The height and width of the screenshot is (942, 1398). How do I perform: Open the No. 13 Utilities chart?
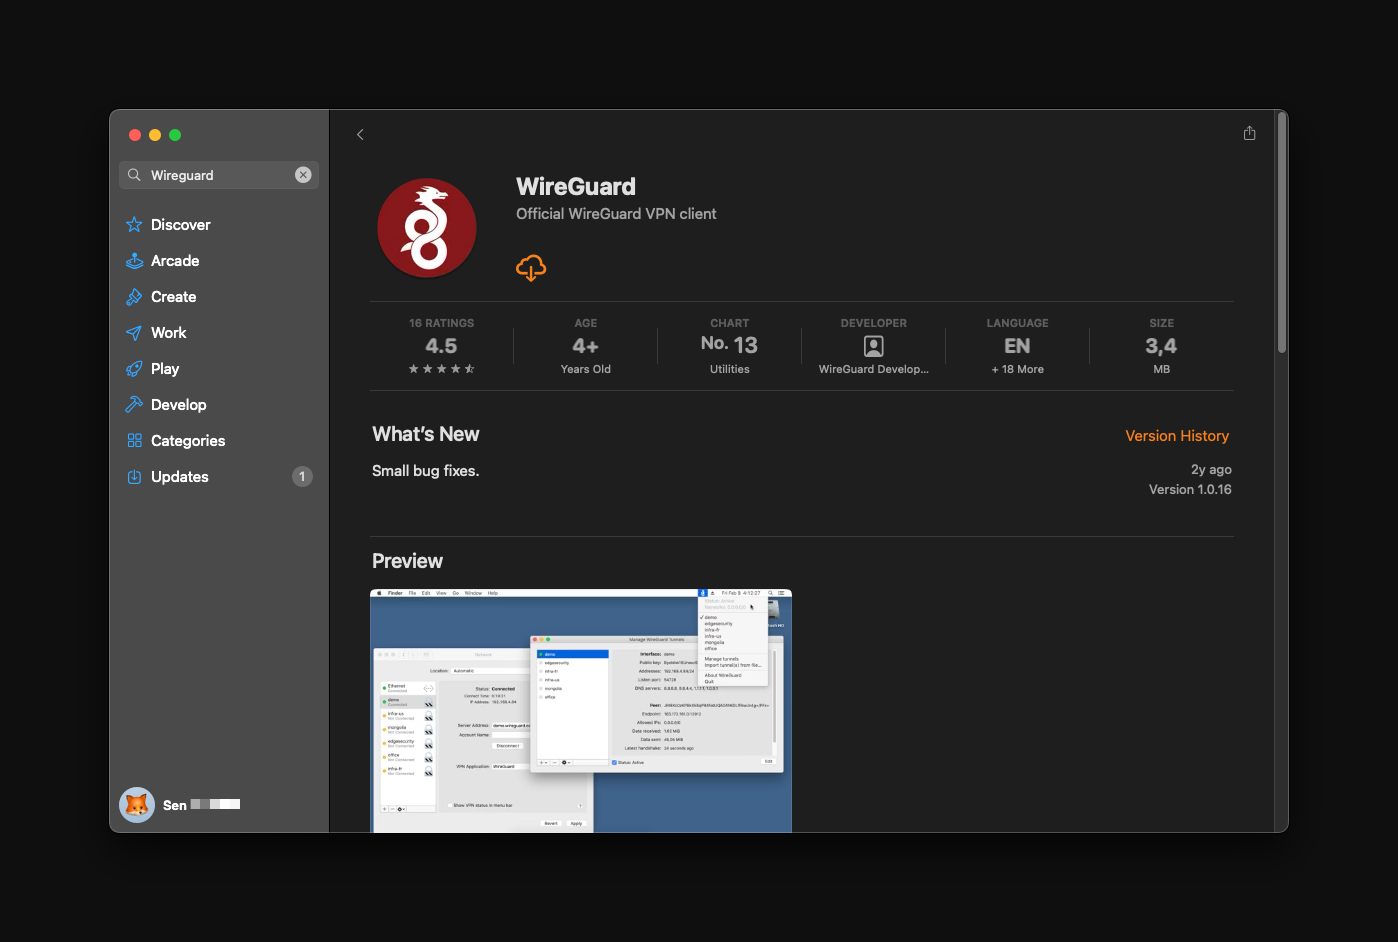730,346
